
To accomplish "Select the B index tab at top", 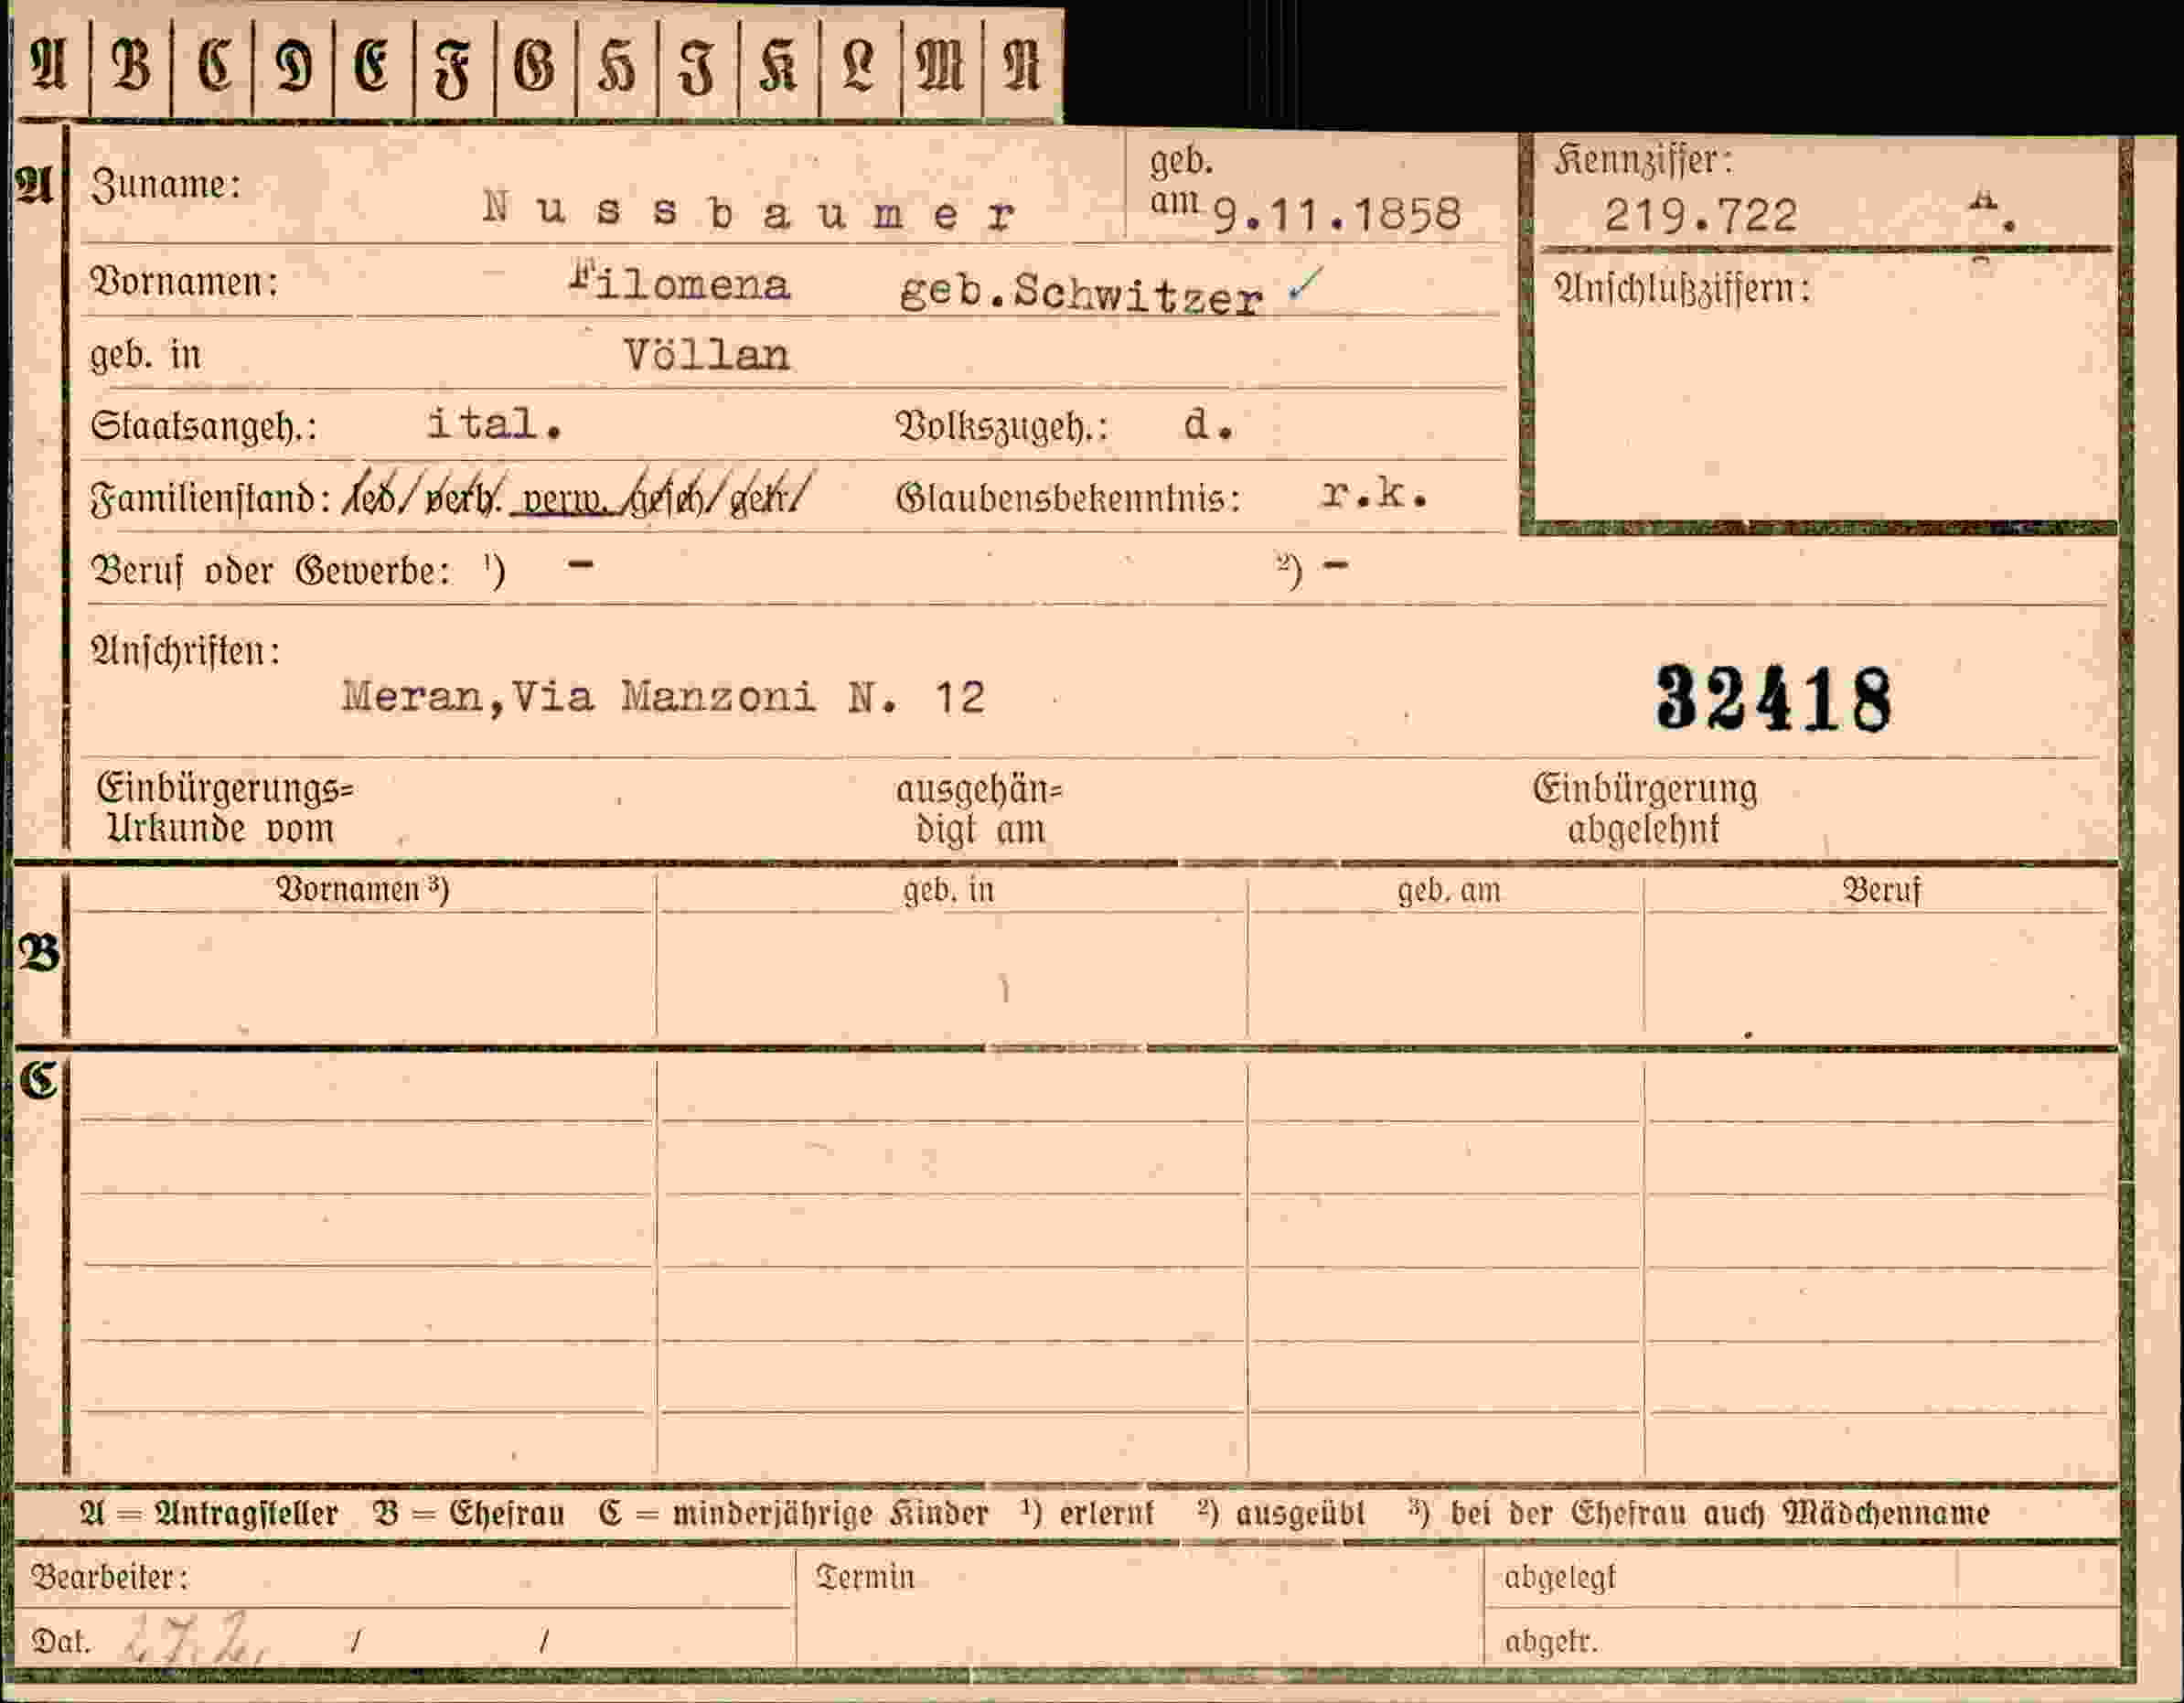I will 131,67.
